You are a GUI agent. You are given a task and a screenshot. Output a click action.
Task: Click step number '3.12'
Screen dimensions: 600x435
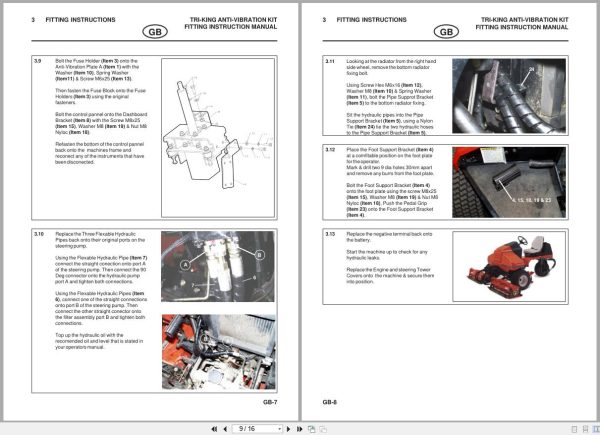[x=330, y=150]
